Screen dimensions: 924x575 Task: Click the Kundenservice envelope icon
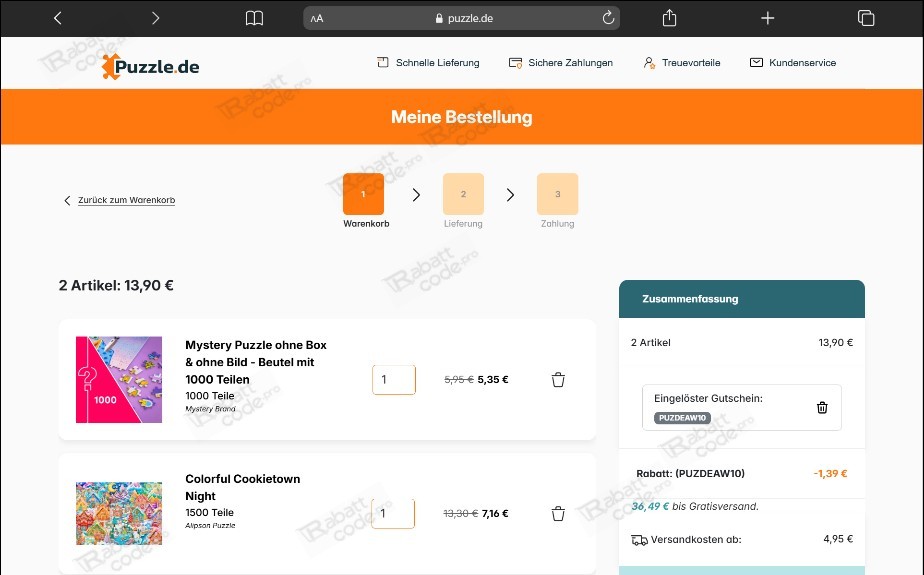click(x=756, y=62)
